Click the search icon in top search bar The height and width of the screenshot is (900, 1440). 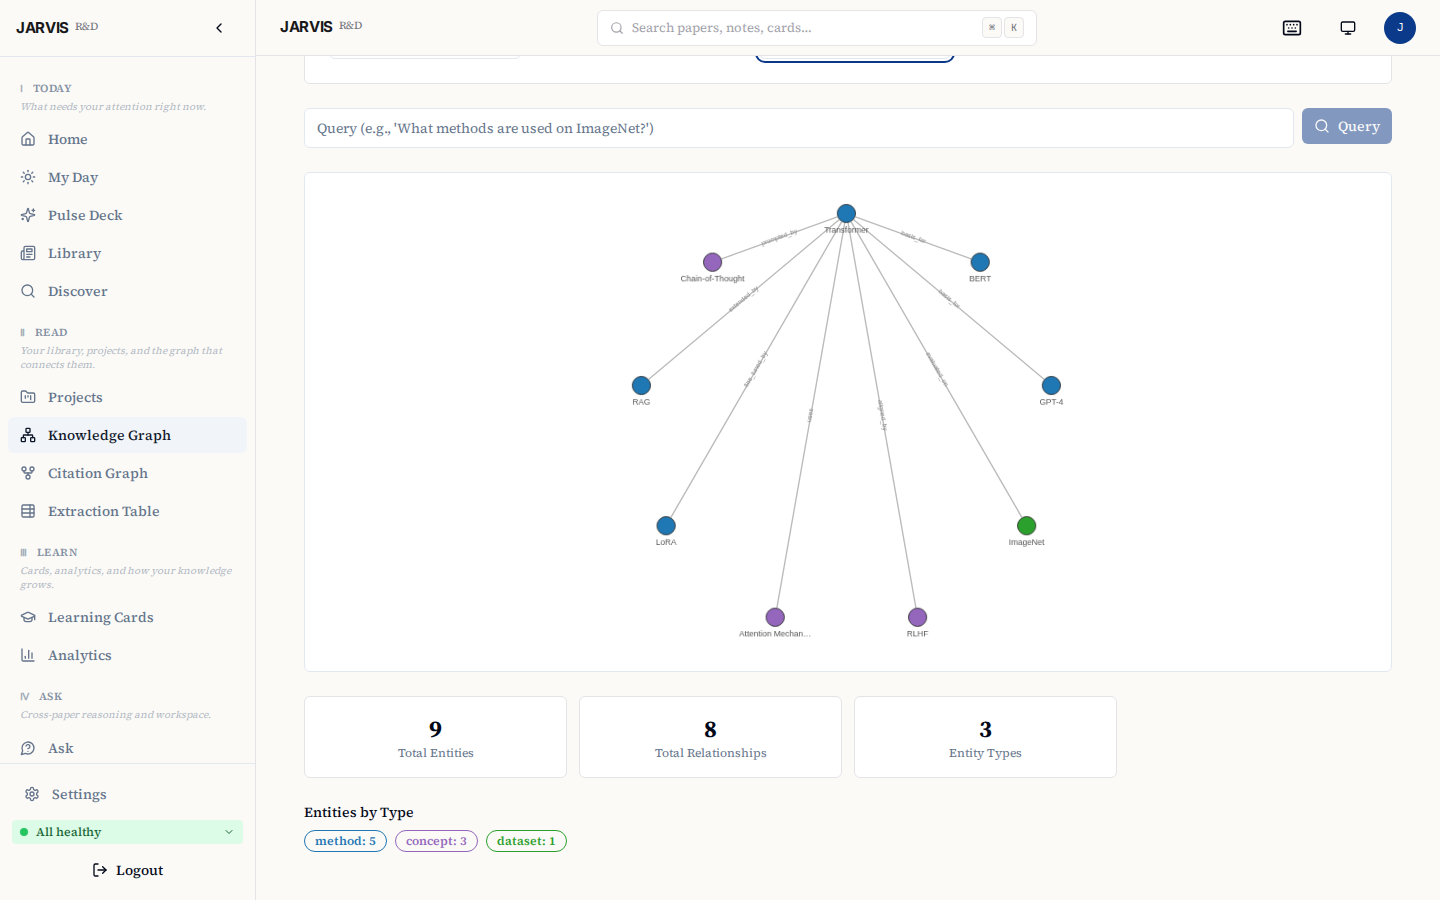[x=617, y=28]
